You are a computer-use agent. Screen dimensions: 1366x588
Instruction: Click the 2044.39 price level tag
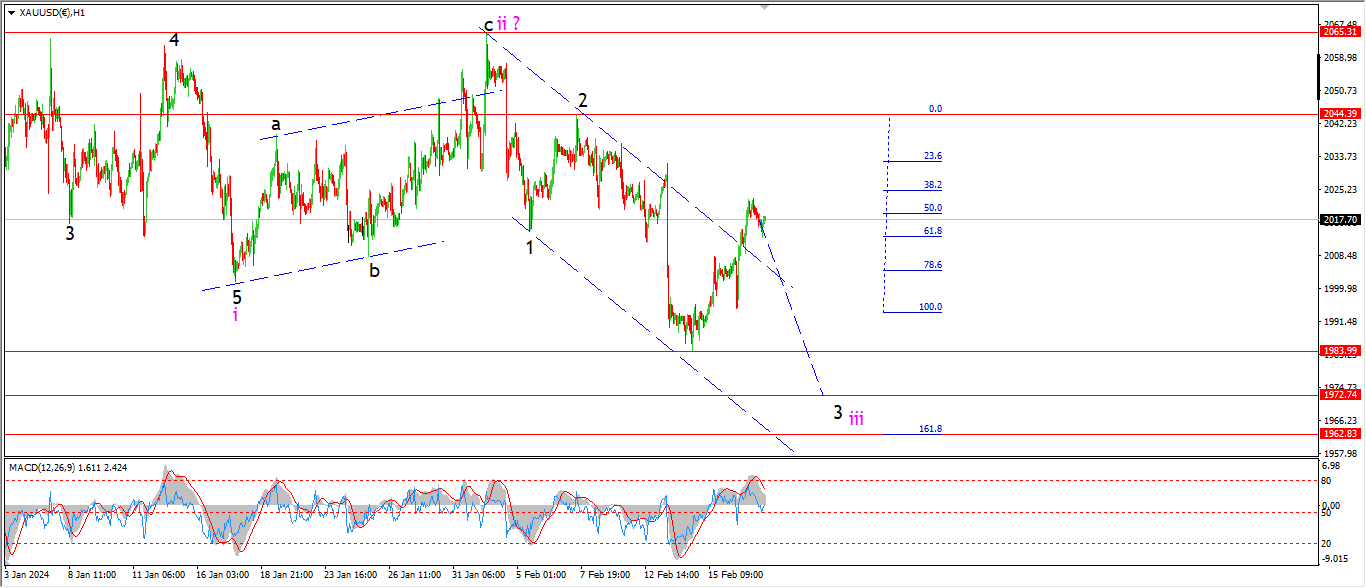[x=1340, y=114]
